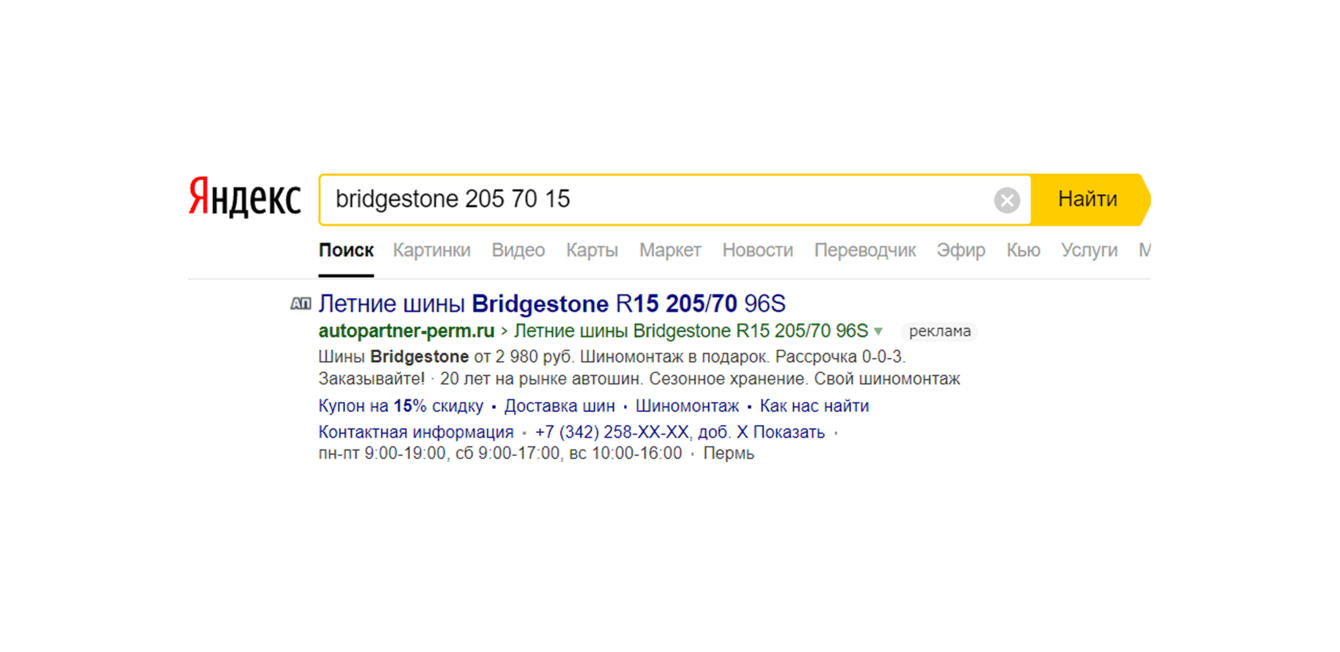Open the Эфир tab
Screen dimensions: 1340x652
click(x=961, y=250)
